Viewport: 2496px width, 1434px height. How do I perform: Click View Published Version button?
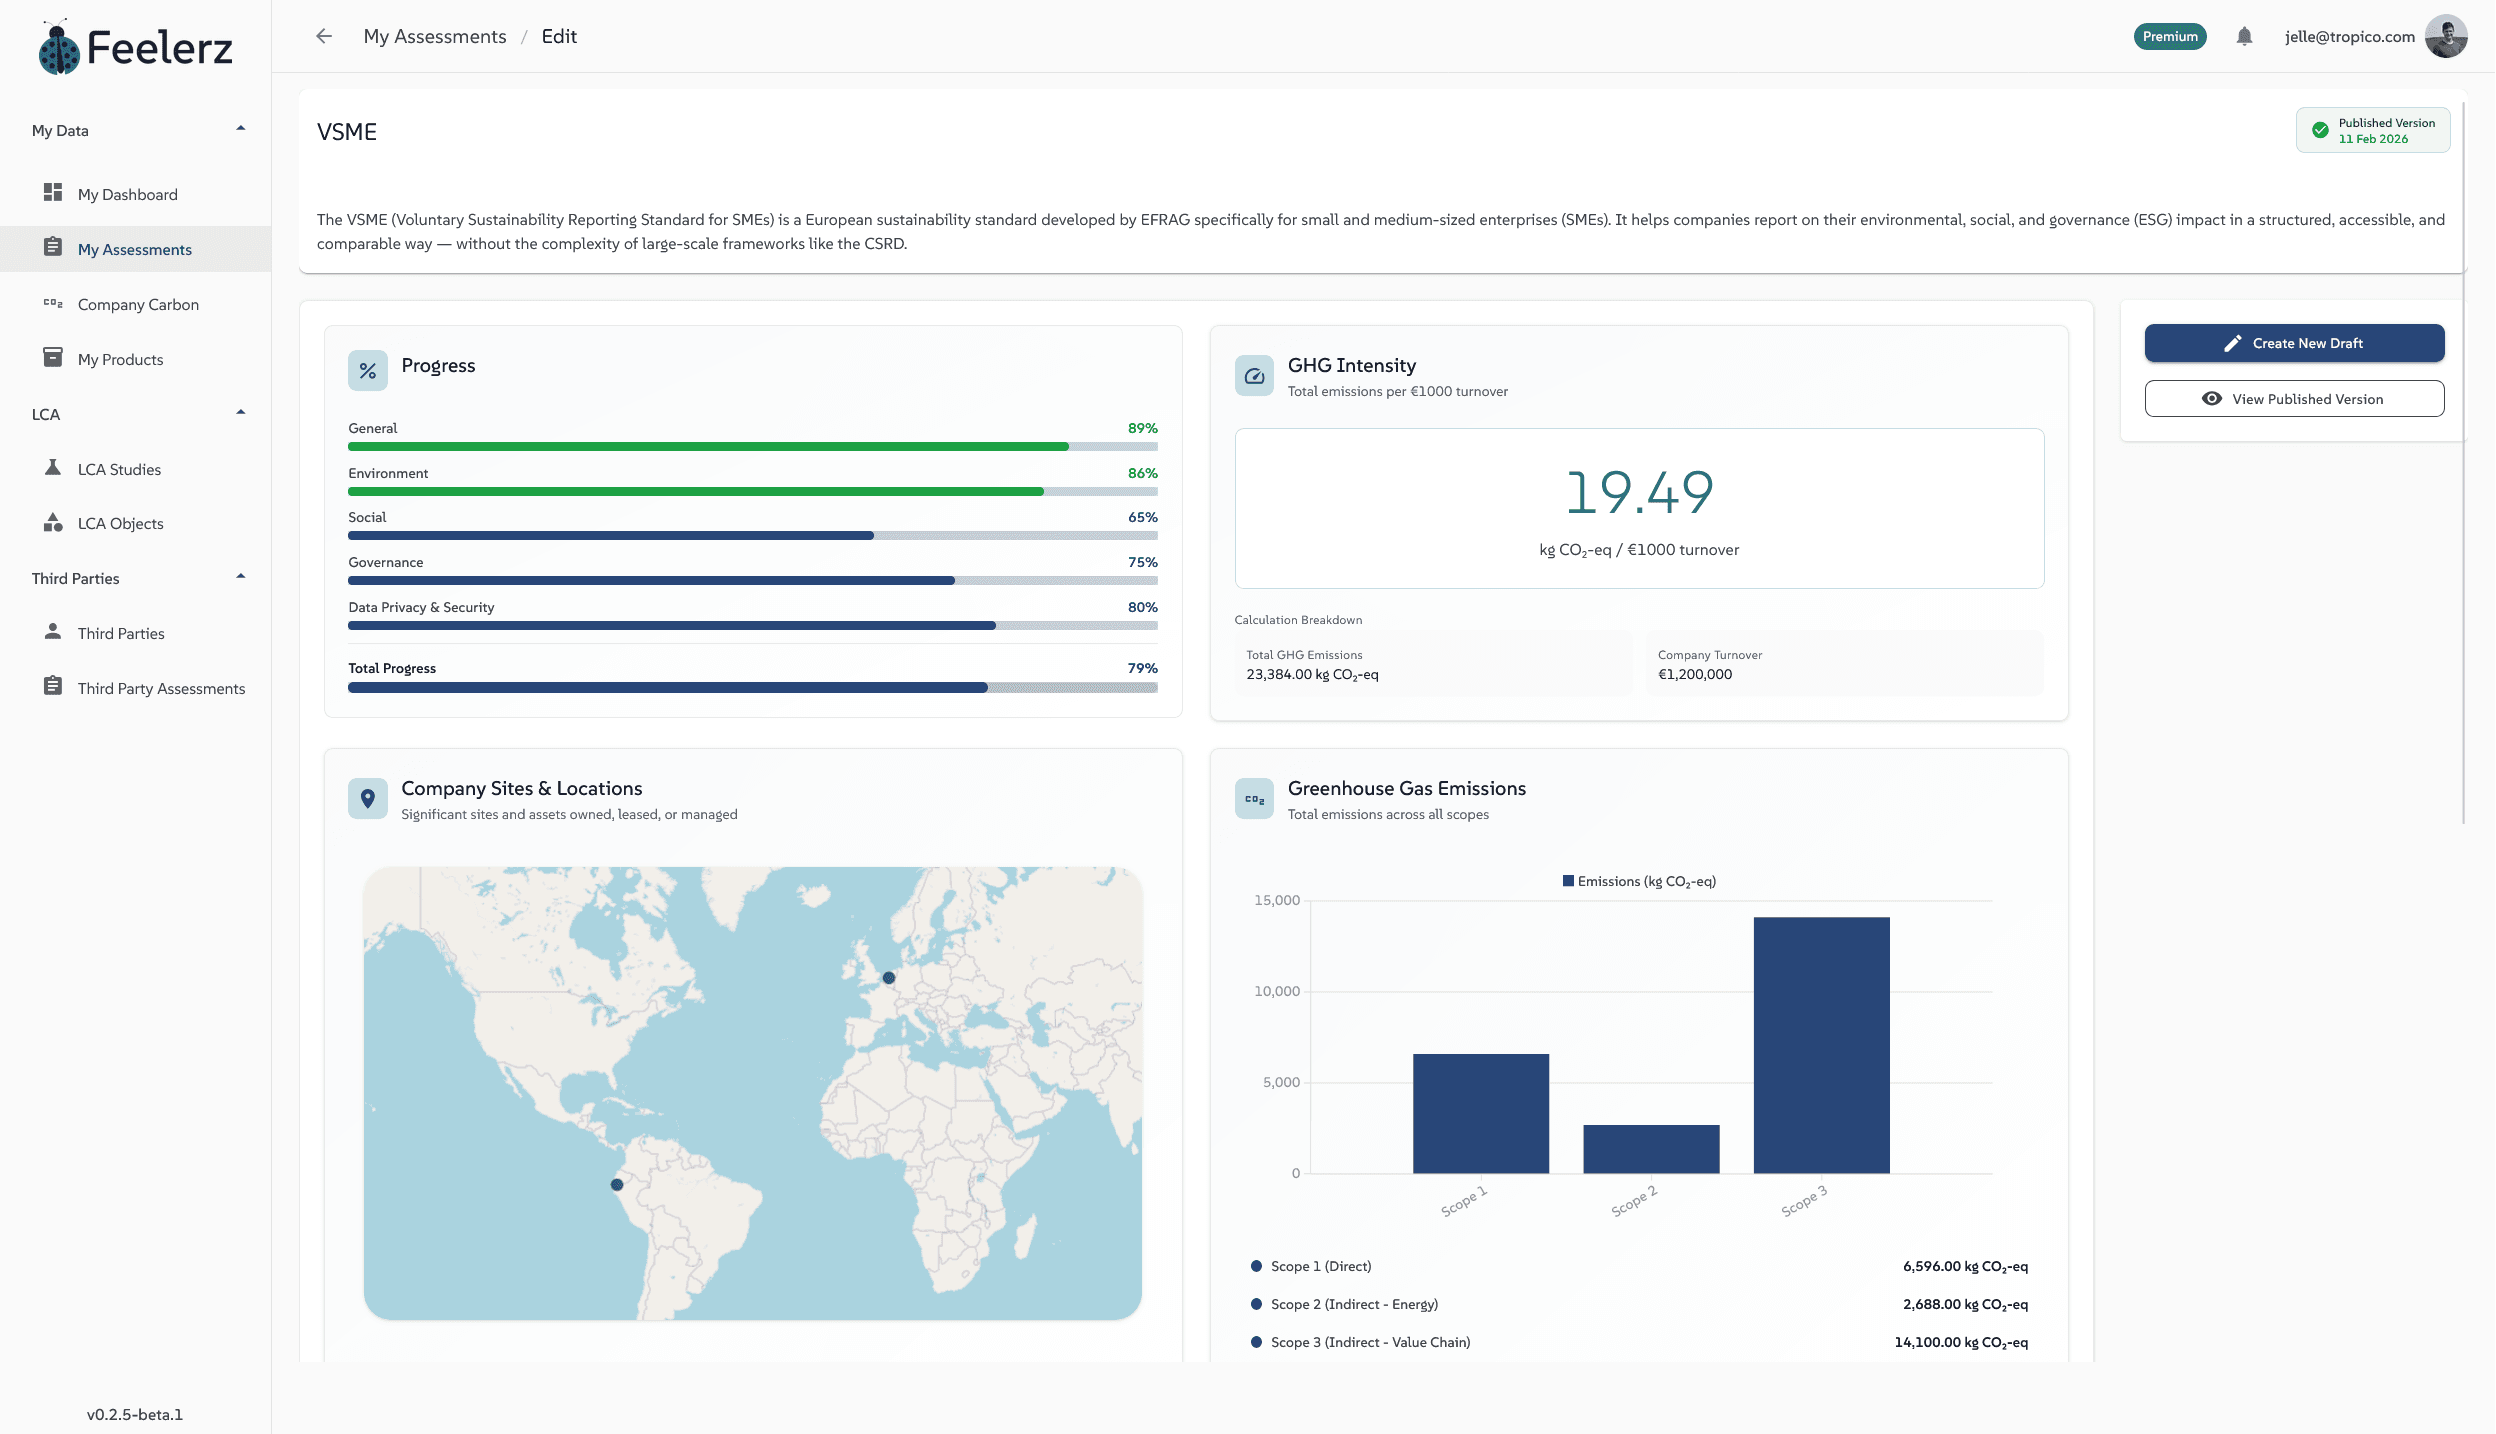point(2294,399)
